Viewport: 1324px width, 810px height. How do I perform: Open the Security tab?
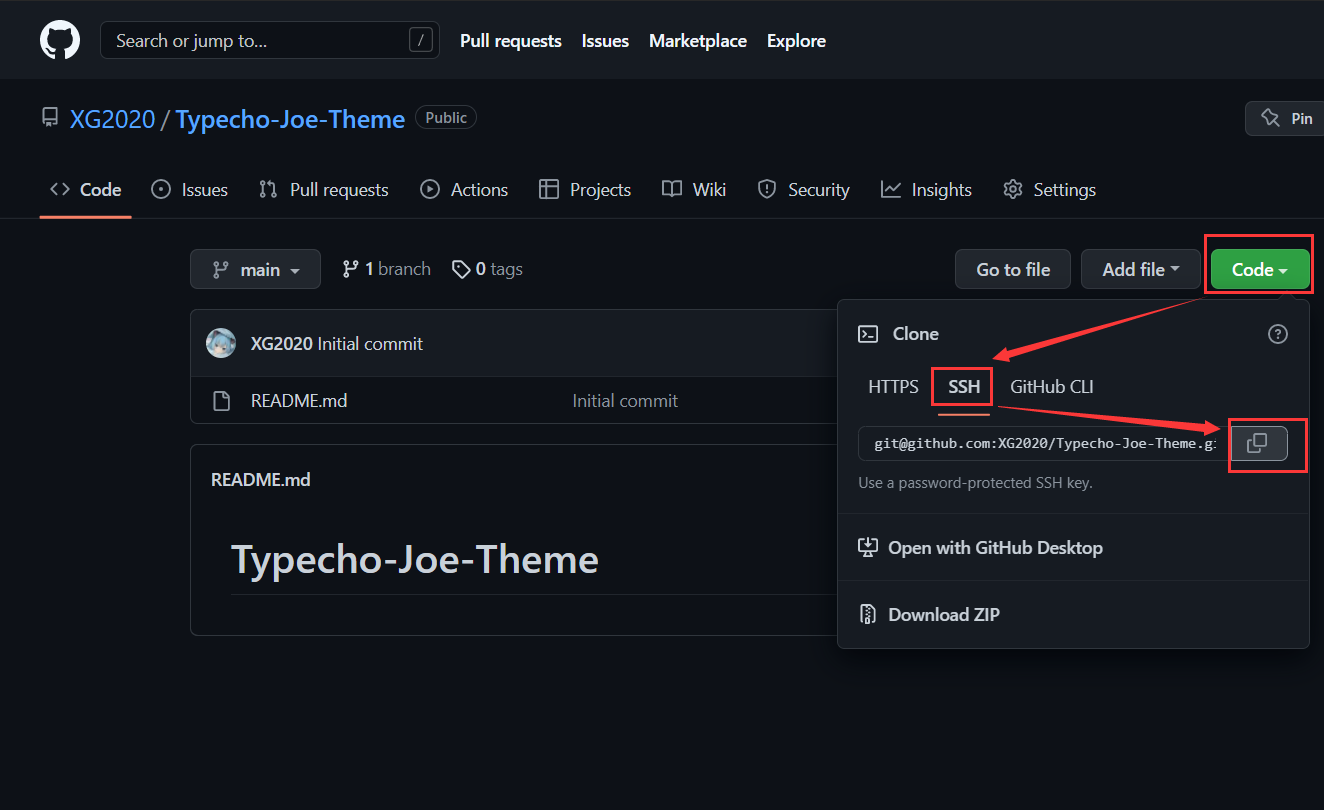pyautogui.click(x=803, y=190)
